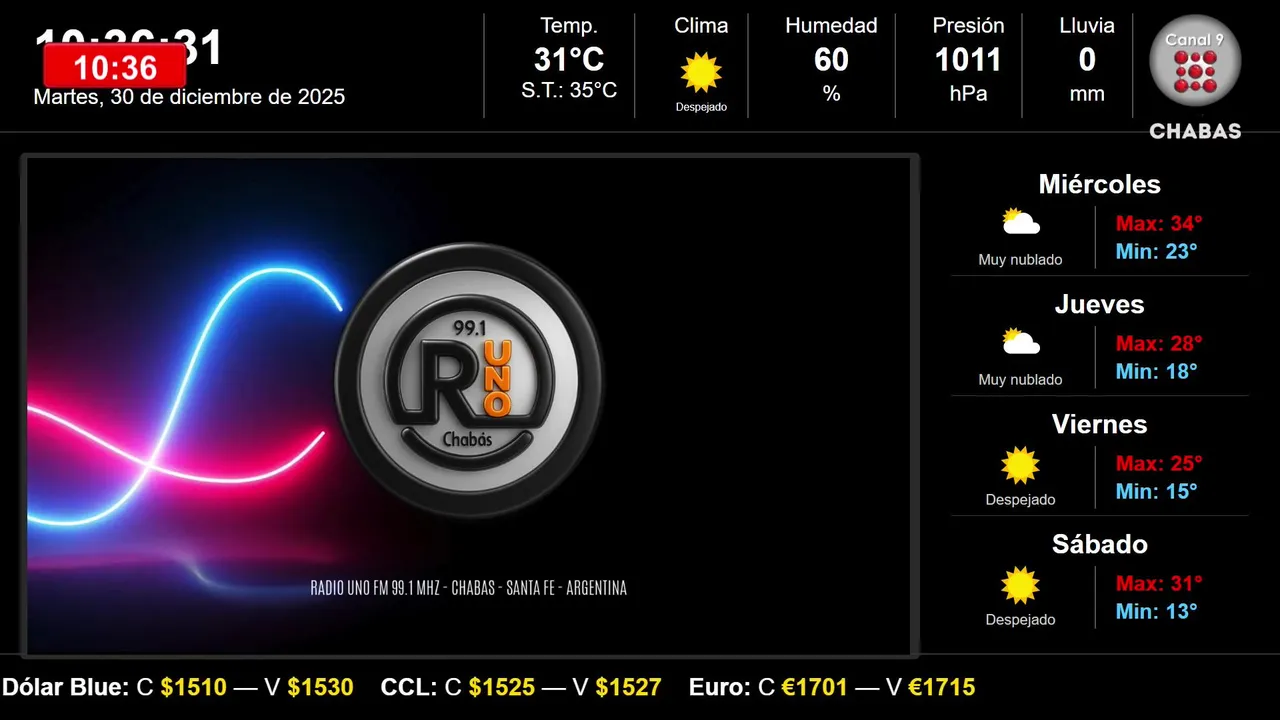The image size is (1280, 720).
Task: Click Despejado label under Sábado
Action: click(x=1020, y=620)
